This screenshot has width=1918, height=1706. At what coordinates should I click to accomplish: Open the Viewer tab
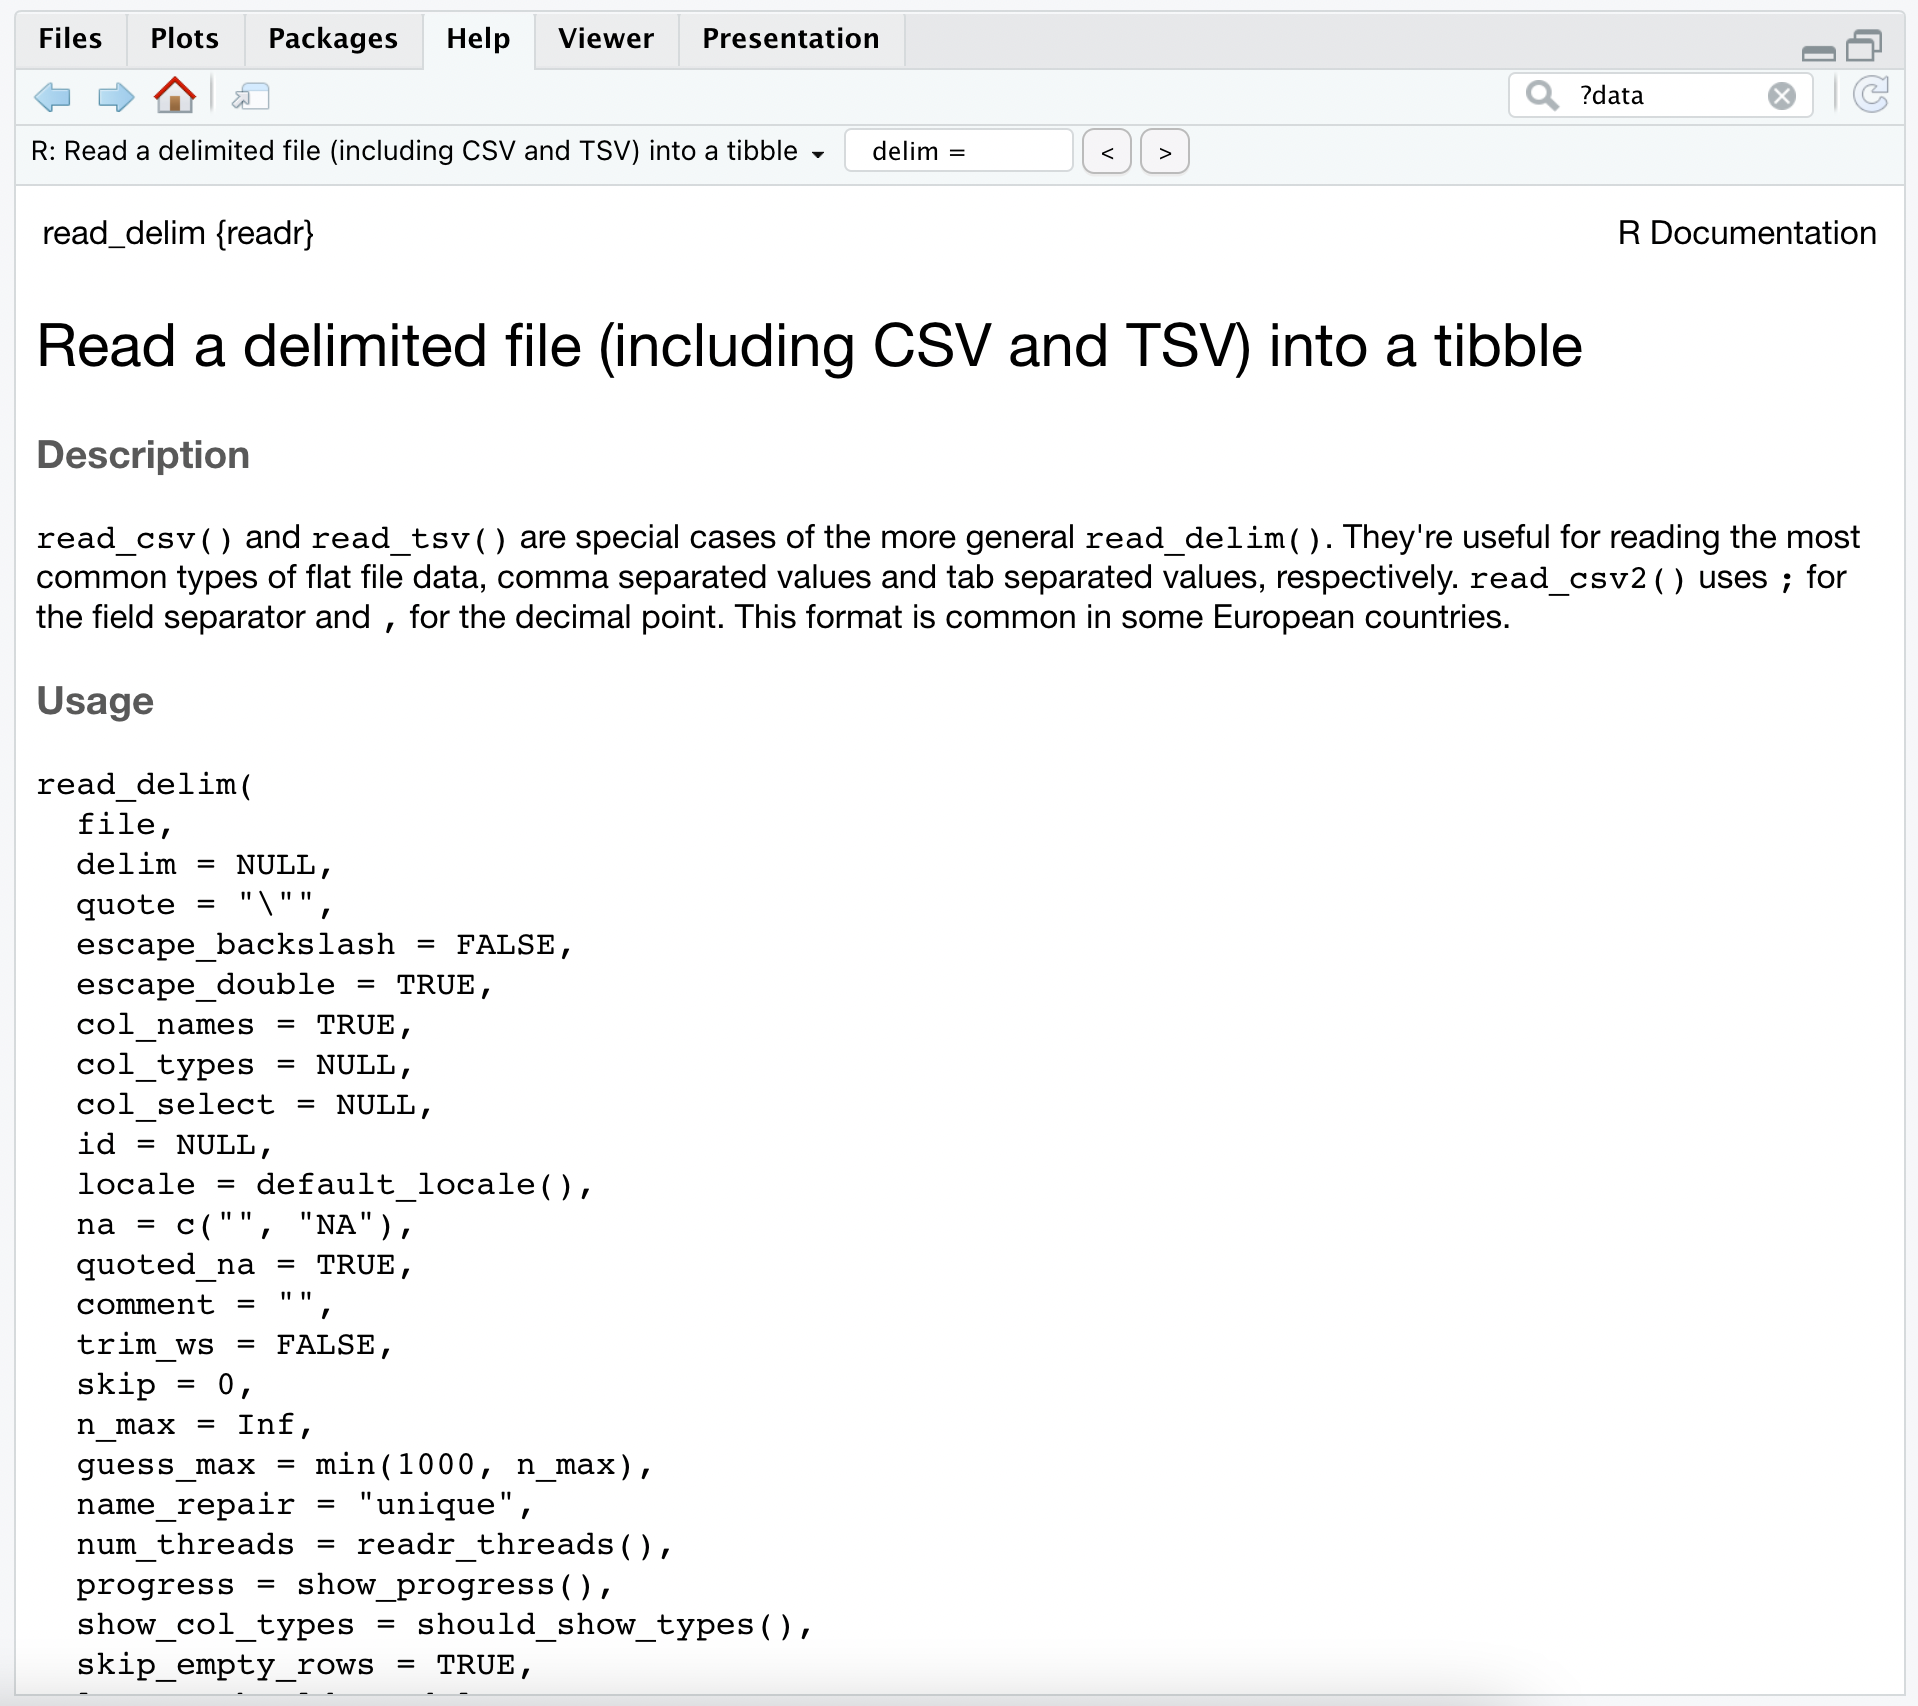click(605, 39)
